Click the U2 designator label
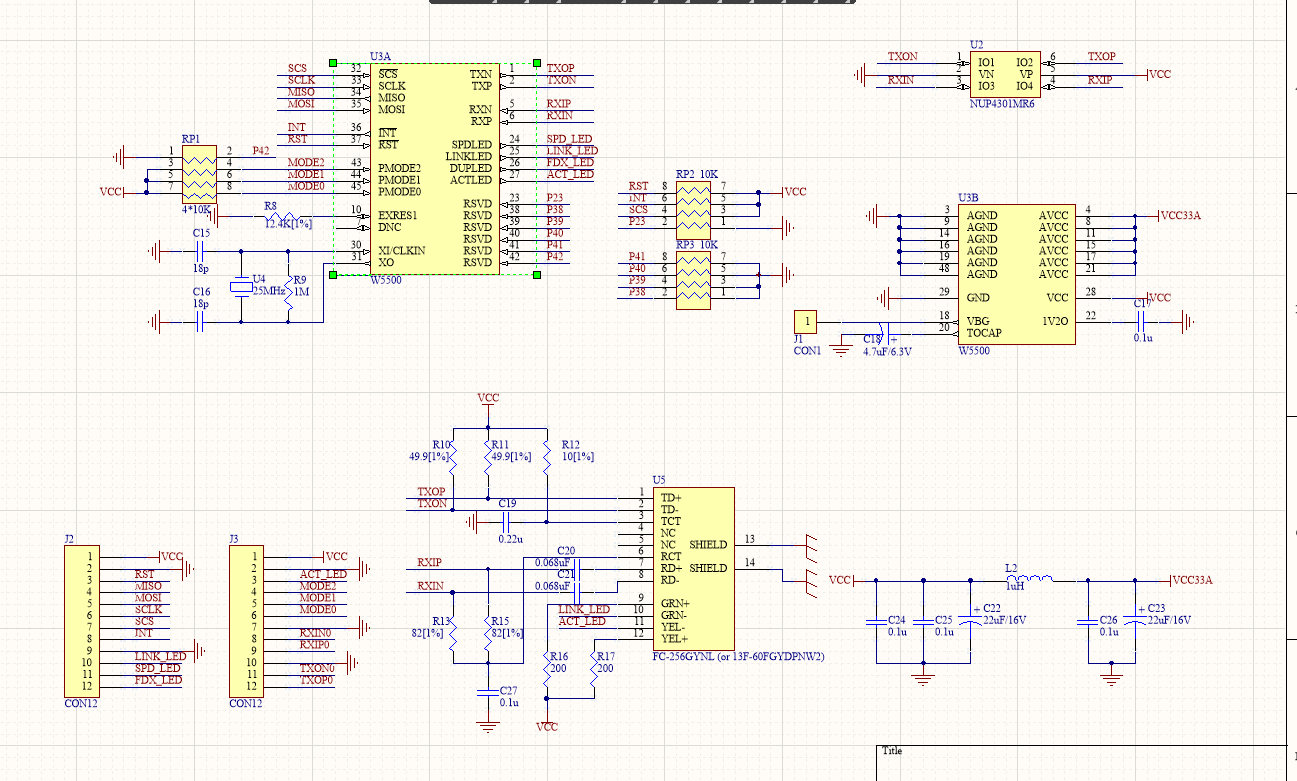Viewport: 1297px width, 781px height. 977,45
